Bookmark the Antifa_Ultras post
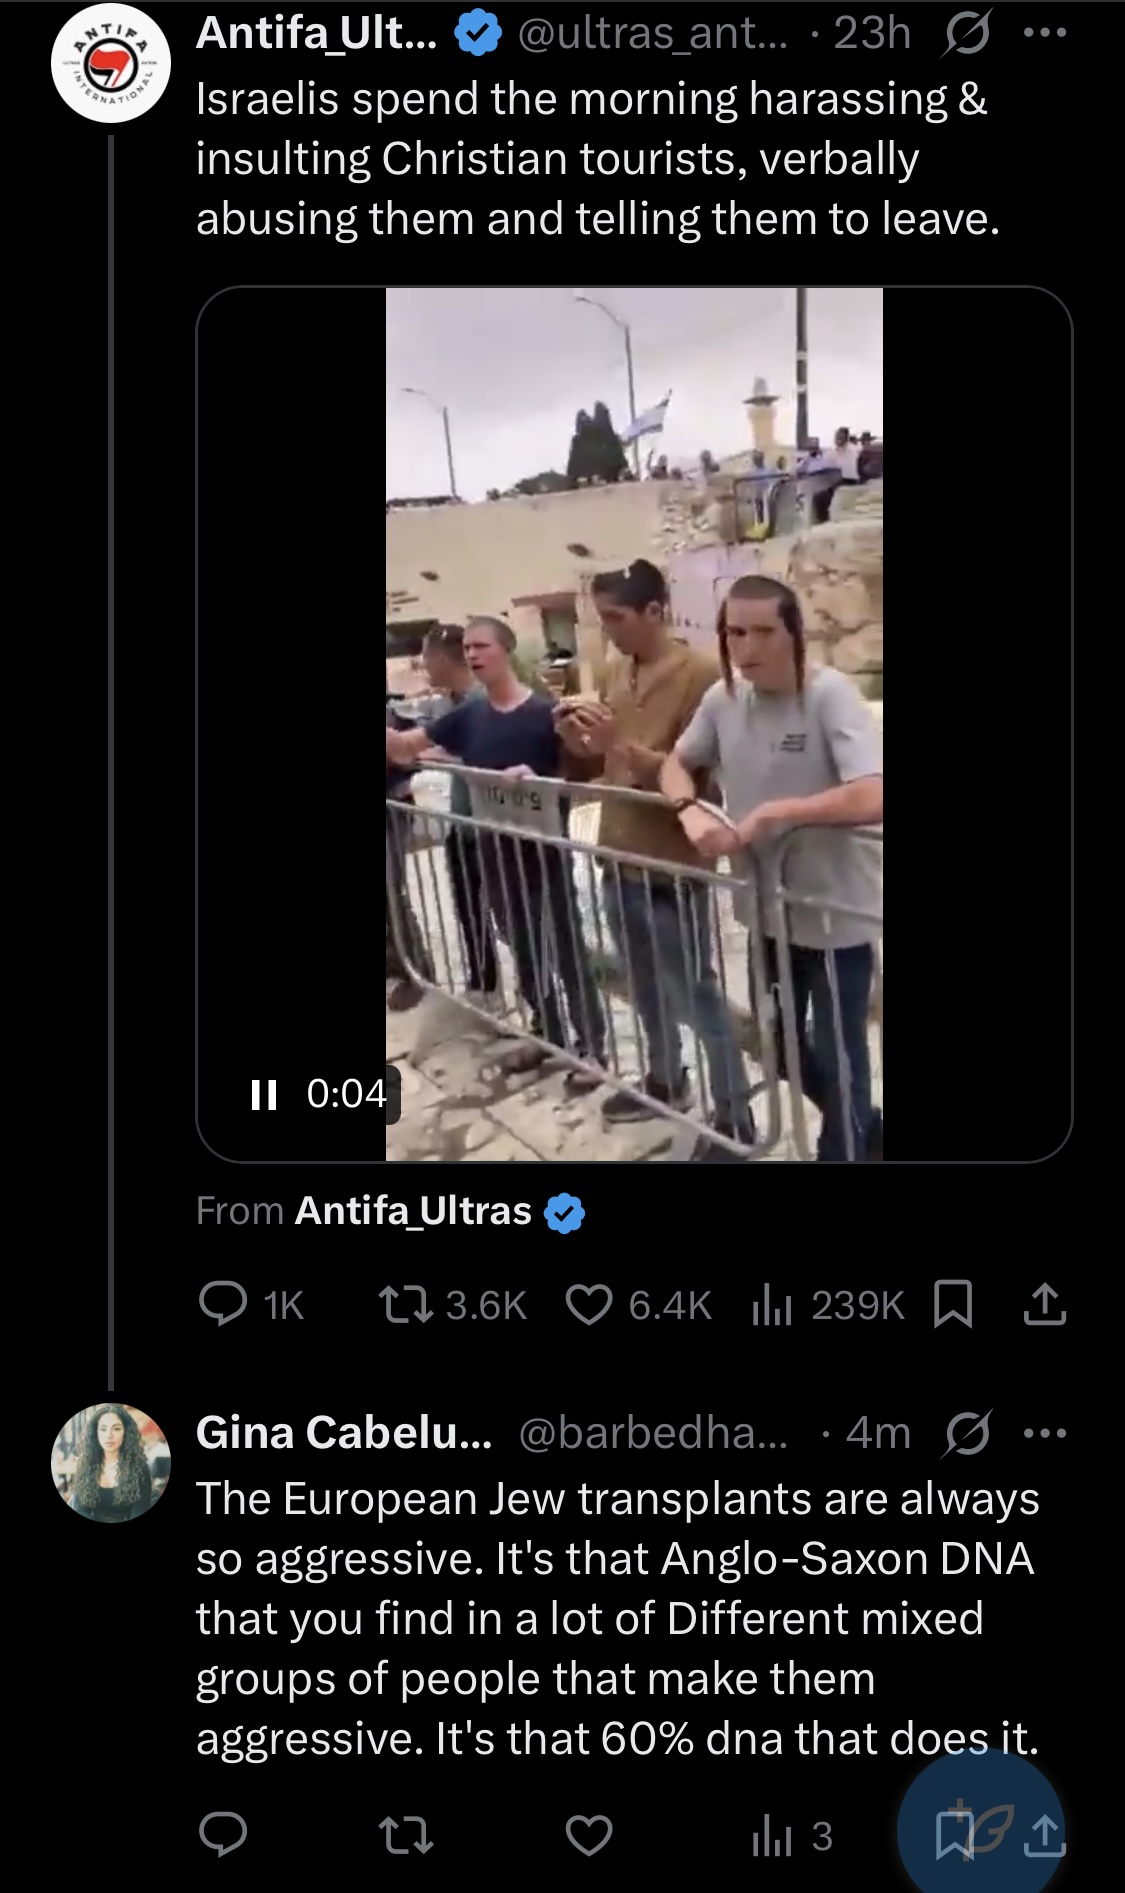 [x=952, y=1304]
